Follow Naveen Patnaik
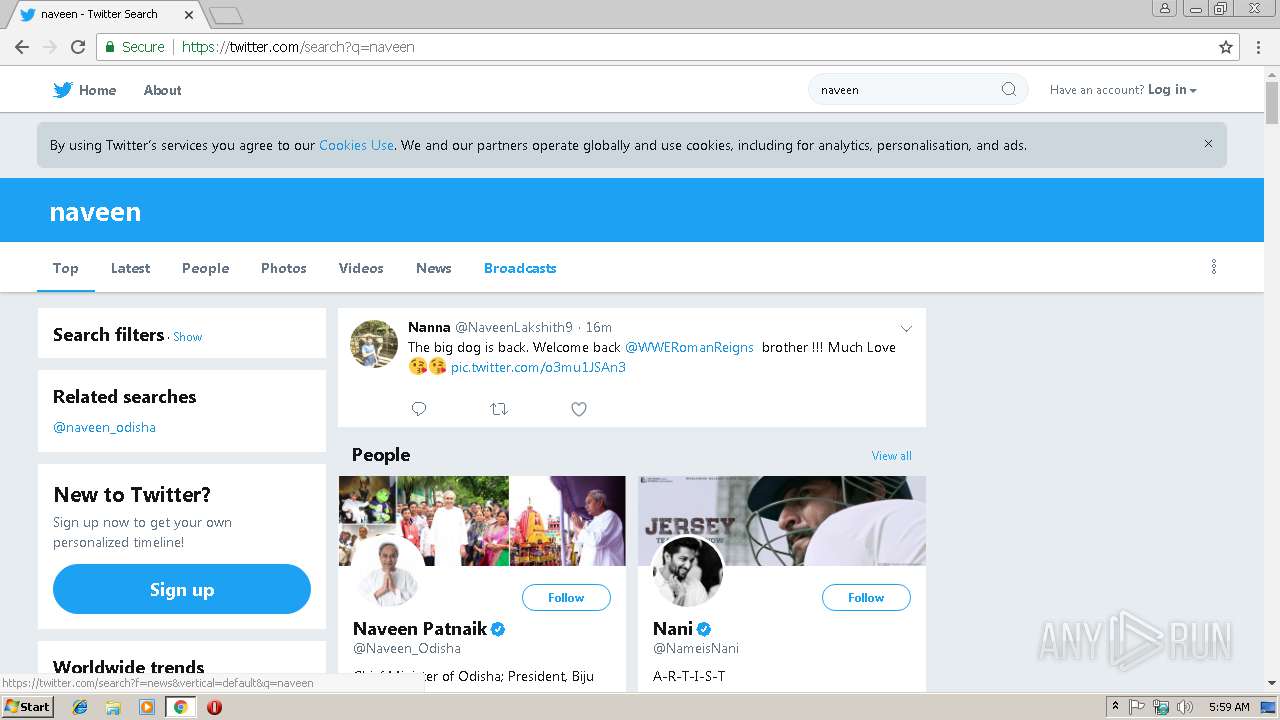Image resolution: width=1280 pixels, height=720 pixels. 566,597
